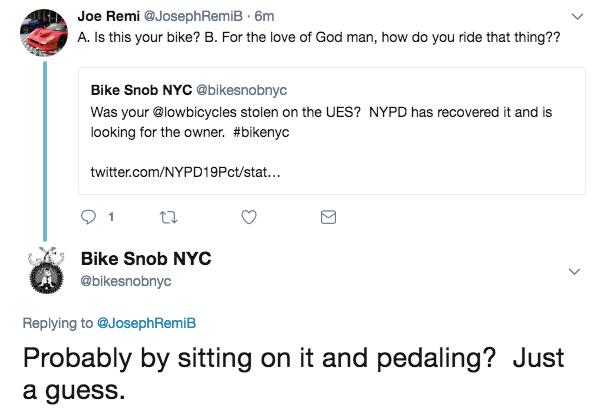Like Joe Remi's tweet with the heart

(250, 216)
